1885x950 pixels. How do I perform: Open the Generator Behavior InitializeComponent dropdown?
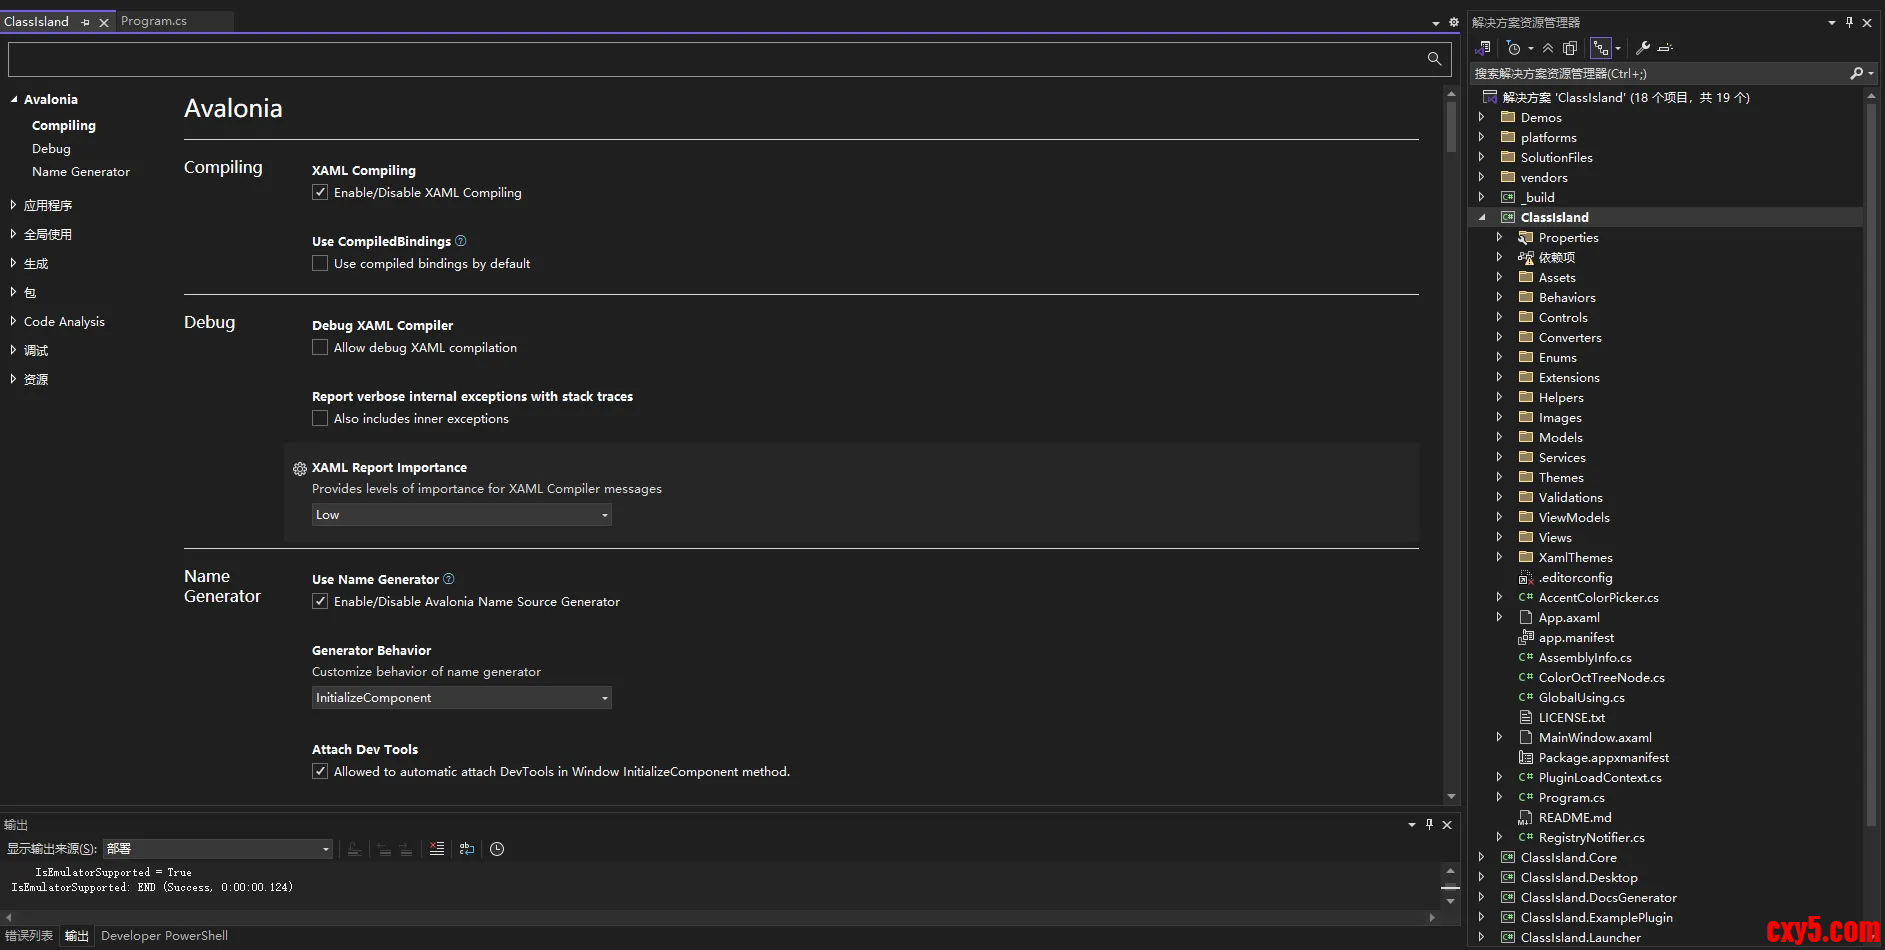[461, 698]
